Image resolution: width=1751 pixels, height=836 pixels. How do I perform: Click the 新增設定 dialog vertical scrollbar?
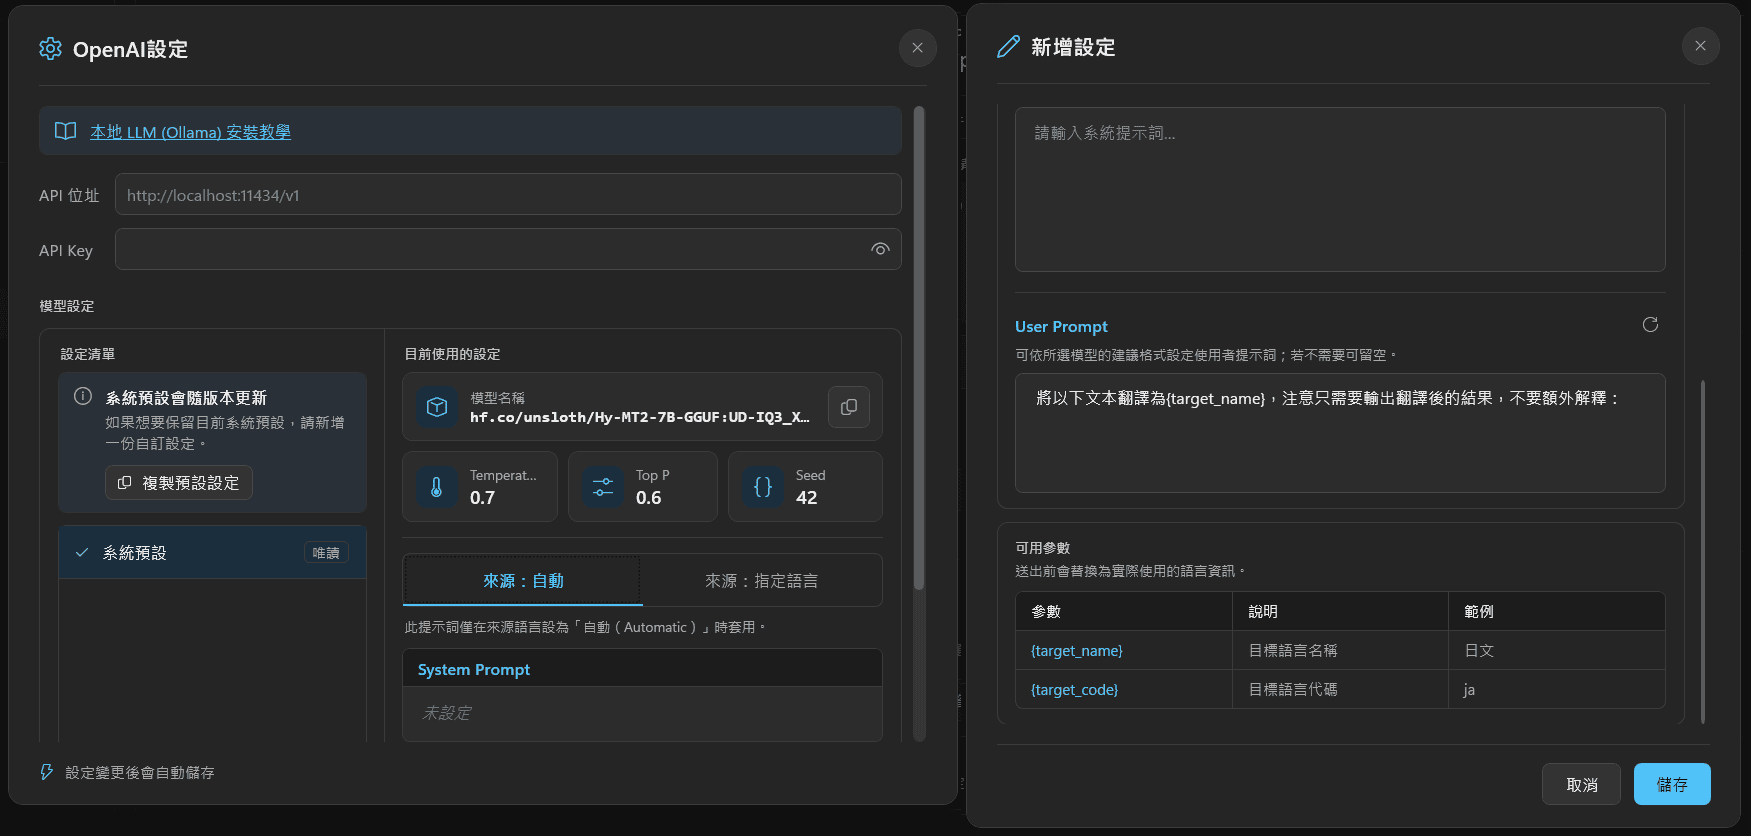[x=1702, y=550]
